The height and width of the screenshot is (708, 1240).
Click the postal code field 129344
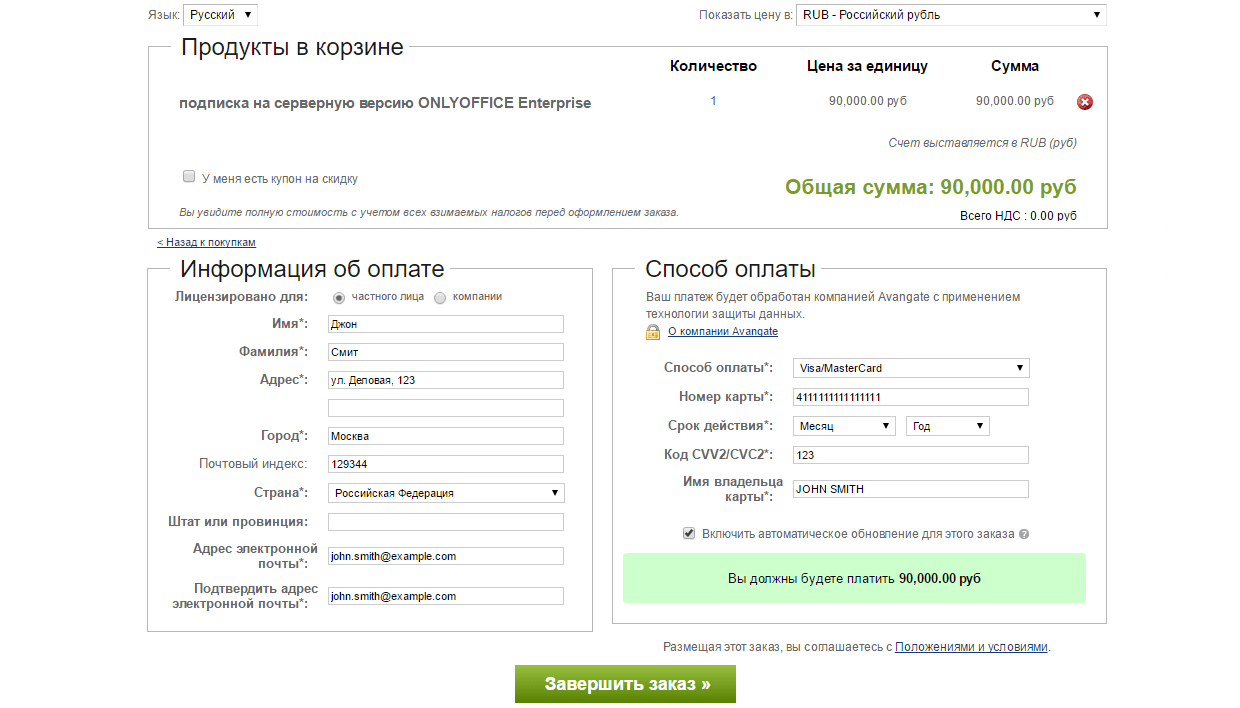pyautogui.click(x=446, y=464)
